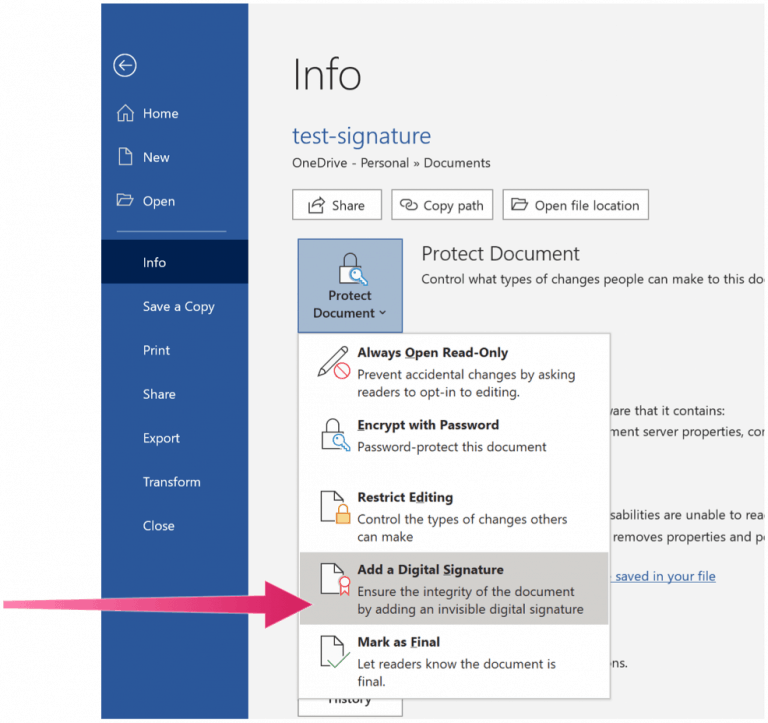Click the 'OneDrive - Personal » Documents' path text
768x723 pixels.
(x=391, y=163)
